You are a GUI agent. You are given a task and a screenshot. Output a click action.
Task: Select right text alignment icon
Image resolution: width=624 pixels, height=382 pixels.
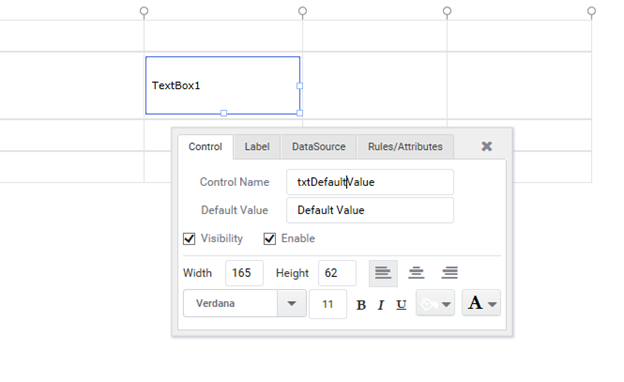[x=450, y=273]
